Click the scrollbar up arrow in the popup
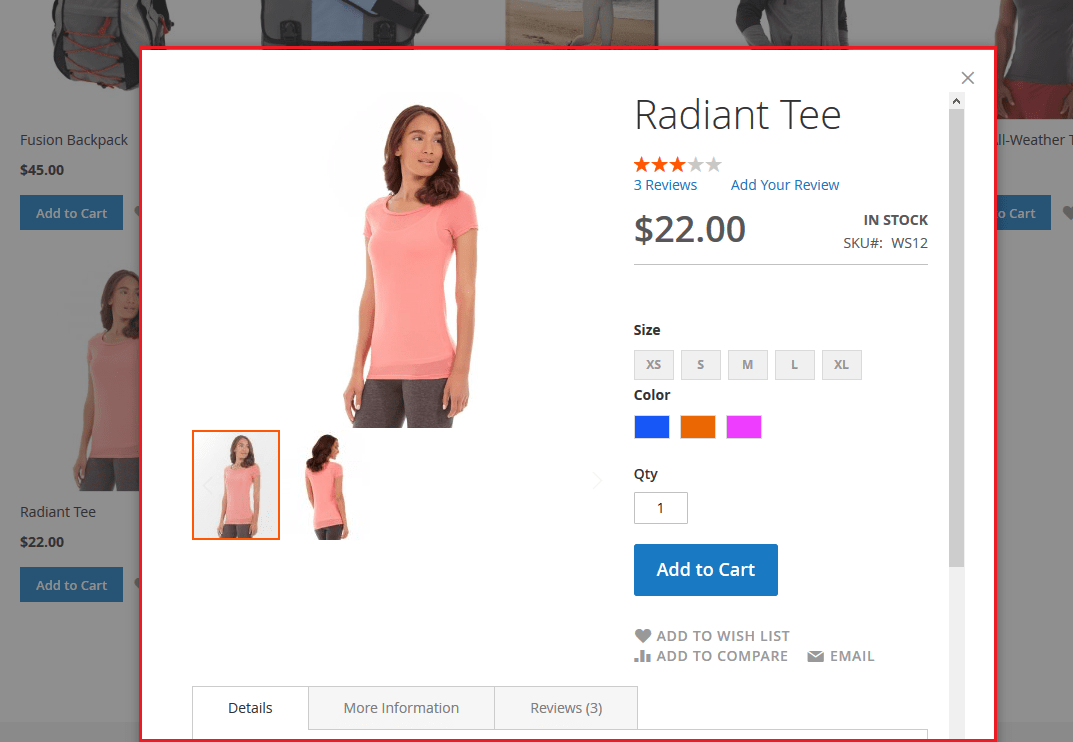The height and width of the screenshot is (742, 1073). click(x=957, y=101)
